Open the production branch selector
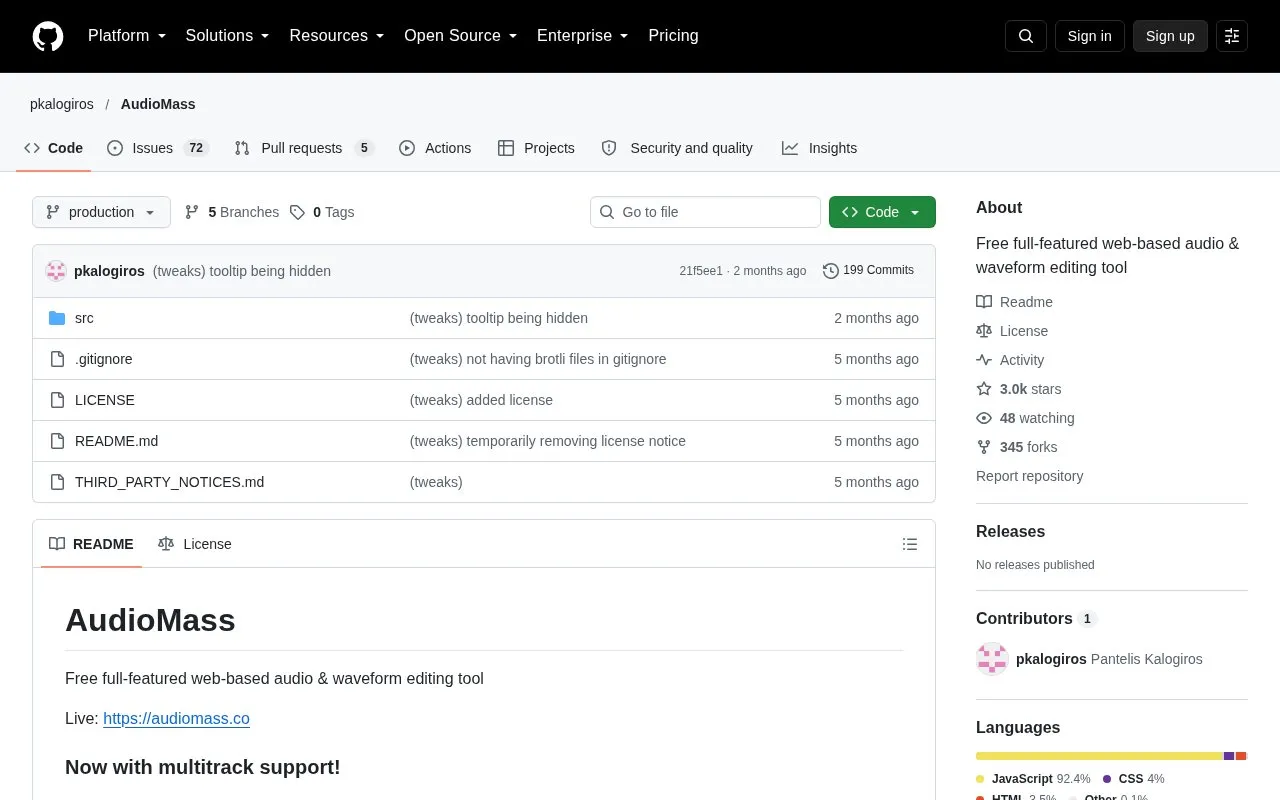Viewport: 1280px width, 800px height. coord(101,212)
